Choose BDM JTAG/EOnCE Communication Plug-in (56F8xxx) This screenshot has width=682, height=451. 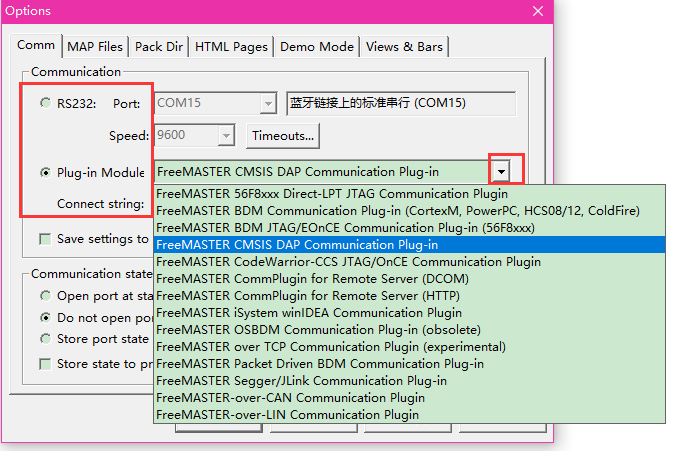[410, 227]
